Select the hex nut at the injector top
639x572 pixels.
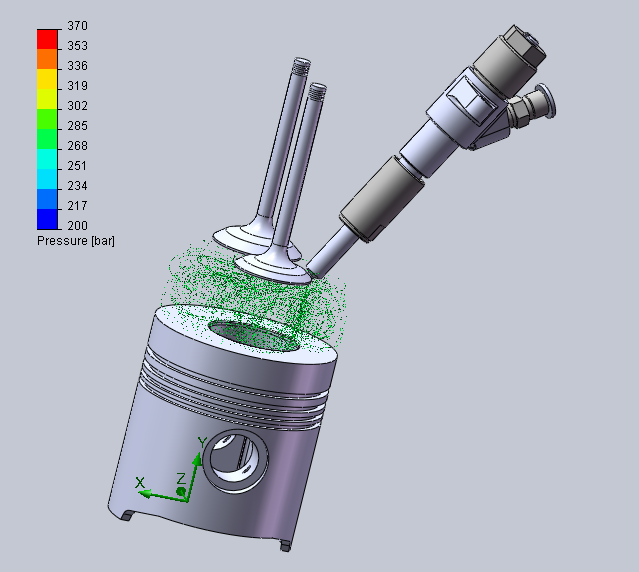(x=524, y=46)
